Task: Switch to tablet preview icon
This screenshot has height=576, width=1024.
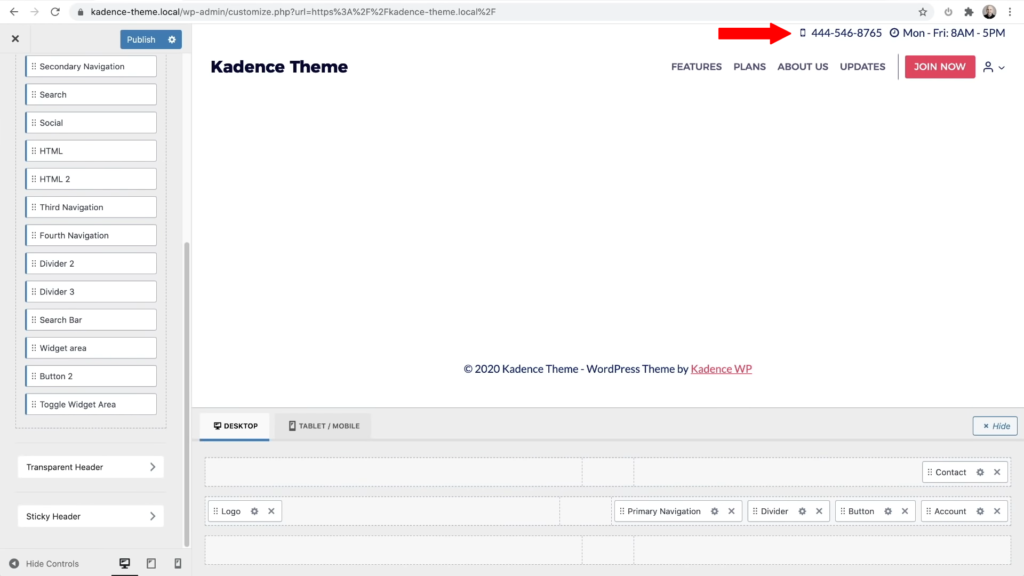Action: (151, 563)
